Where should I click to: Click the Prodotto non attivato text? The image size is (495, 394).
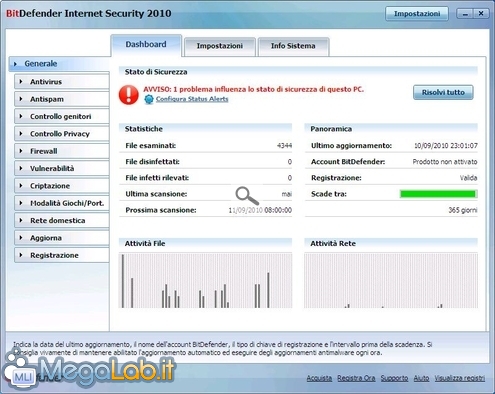coord(445,162)
